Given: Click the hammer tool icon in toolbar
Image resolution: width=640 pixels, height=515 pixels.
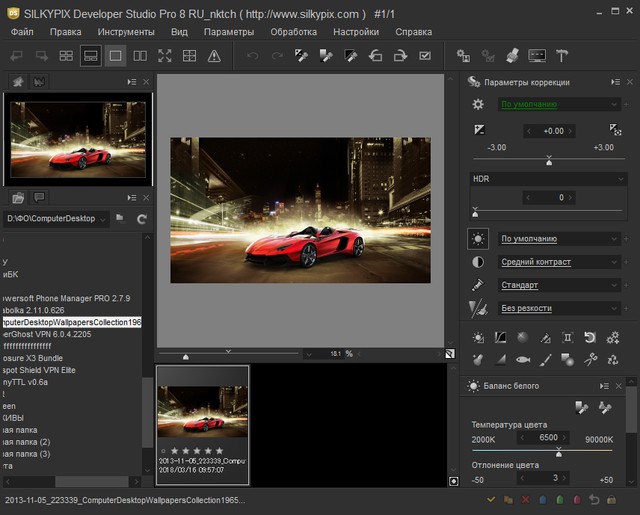Looking at the screenshot, I should pyautogui.click(x=562, y=56).
